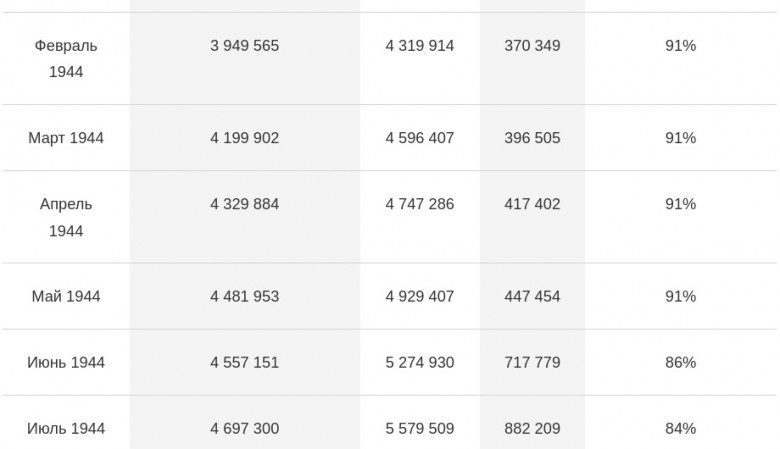This screenshot has width=780, height=449.
Task: Select the value 4 481 953
Action: pyautogui.click(x=244, y=296)
